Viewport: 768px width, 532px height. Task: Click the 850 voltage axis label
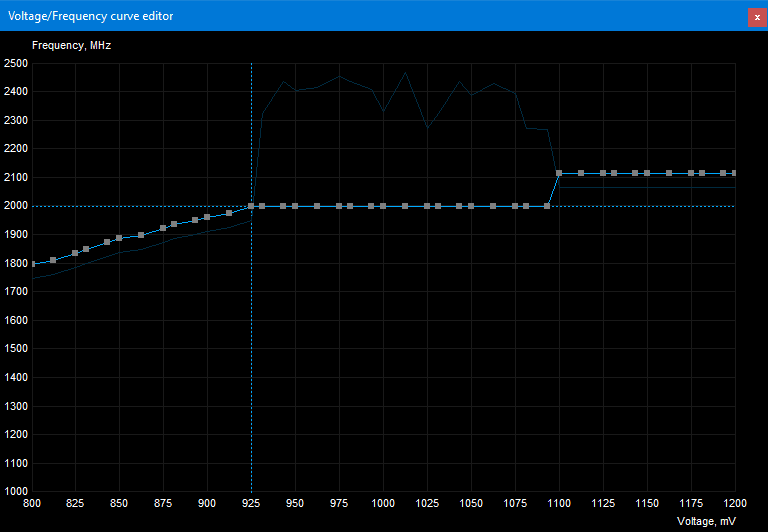[x=119, y=504]
